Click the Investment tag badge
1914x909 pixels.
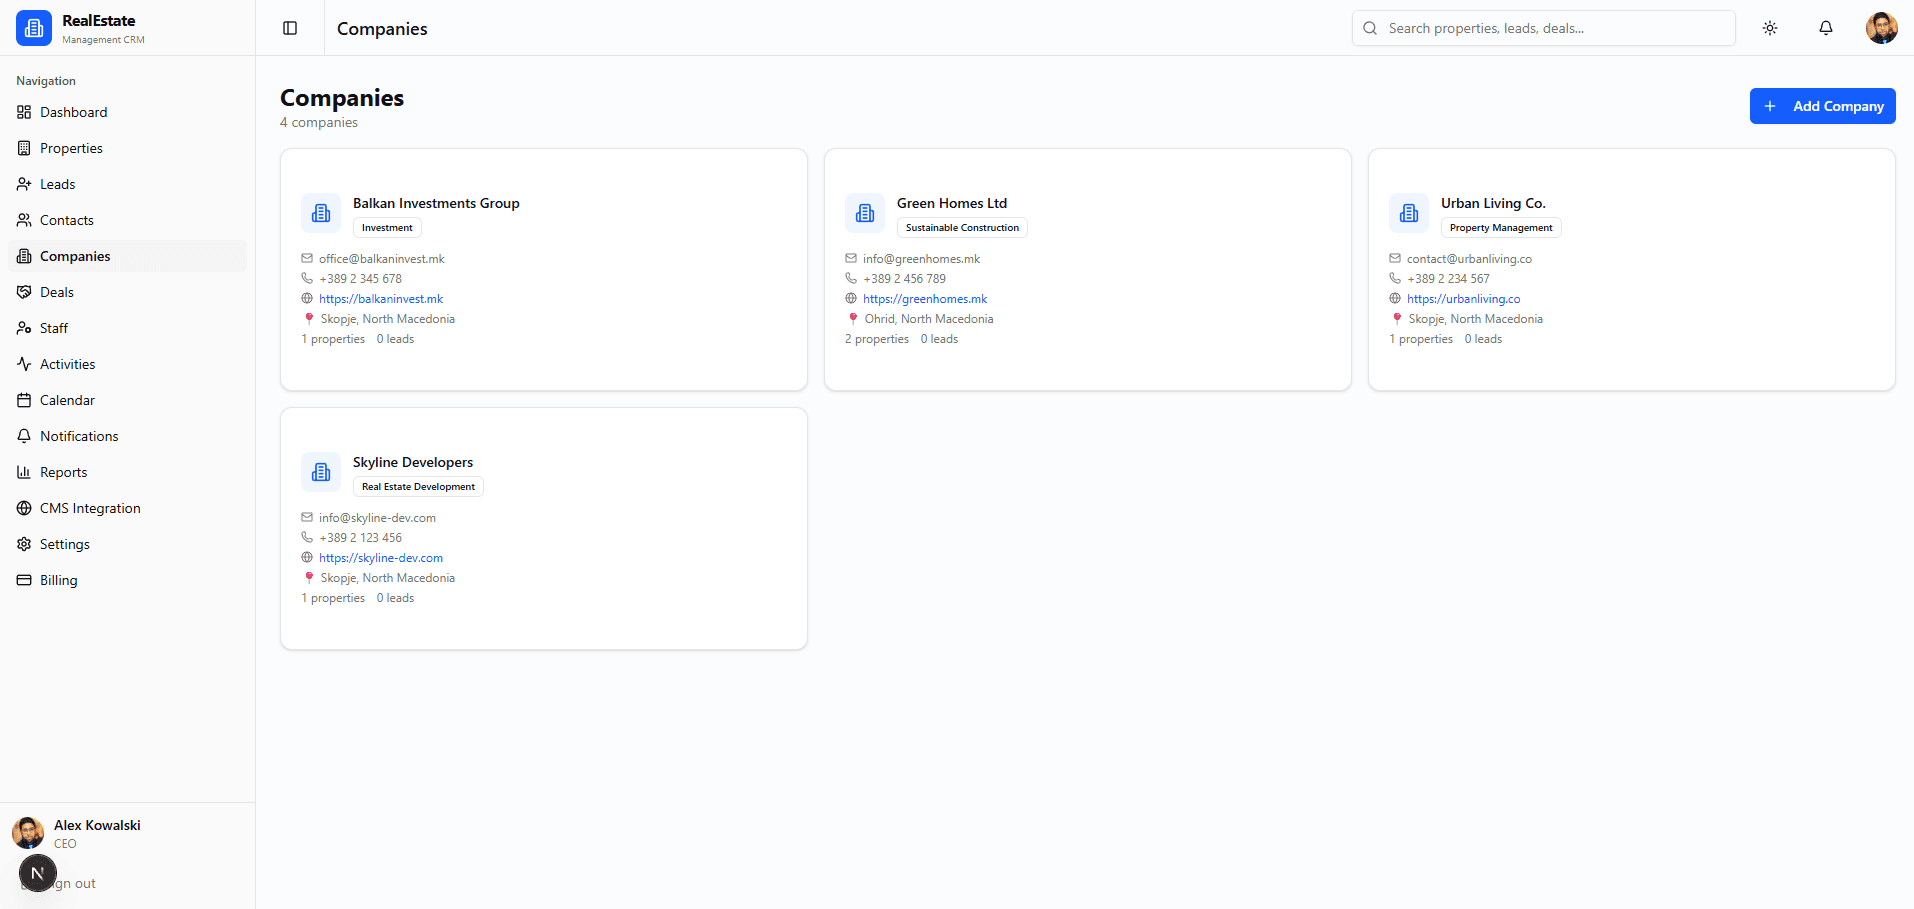[x=387, y=228]
